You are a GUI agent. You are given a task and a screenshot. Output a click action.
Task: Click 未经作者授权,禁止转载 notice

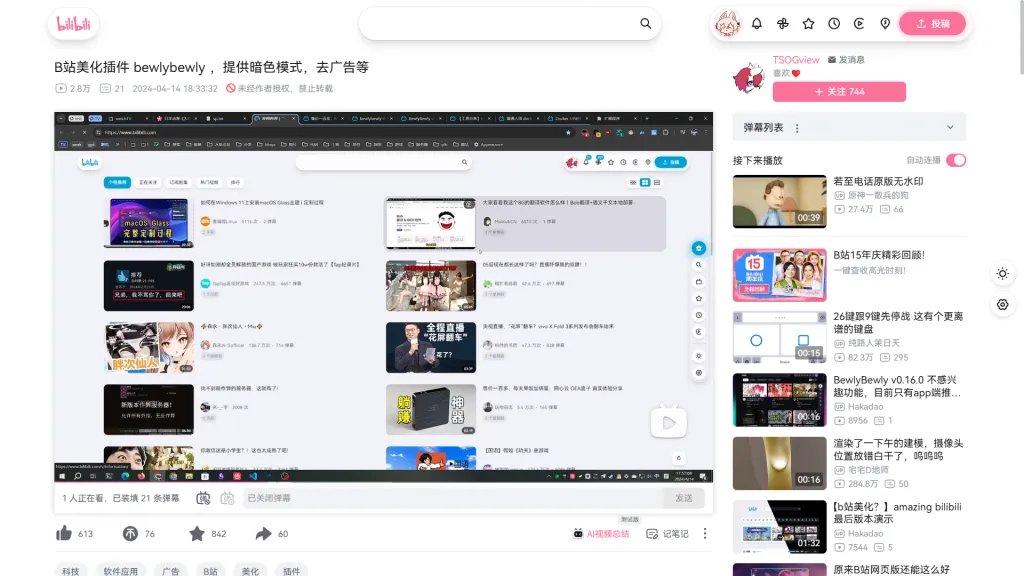(x=280, y=88)
